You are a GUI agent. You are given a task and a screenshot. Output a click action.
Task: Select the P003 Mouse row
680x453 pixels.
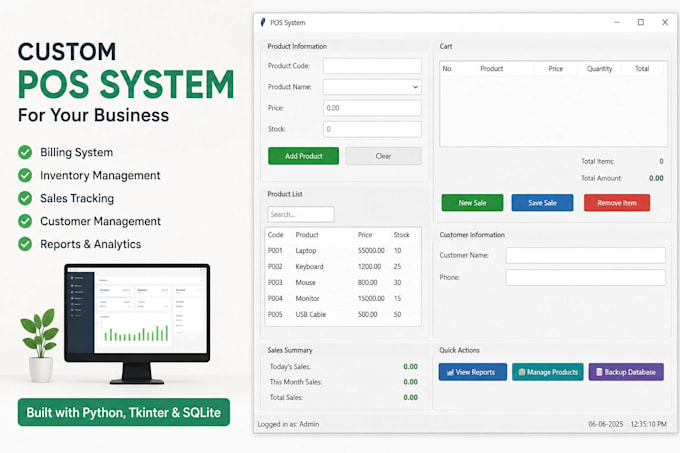343,283
